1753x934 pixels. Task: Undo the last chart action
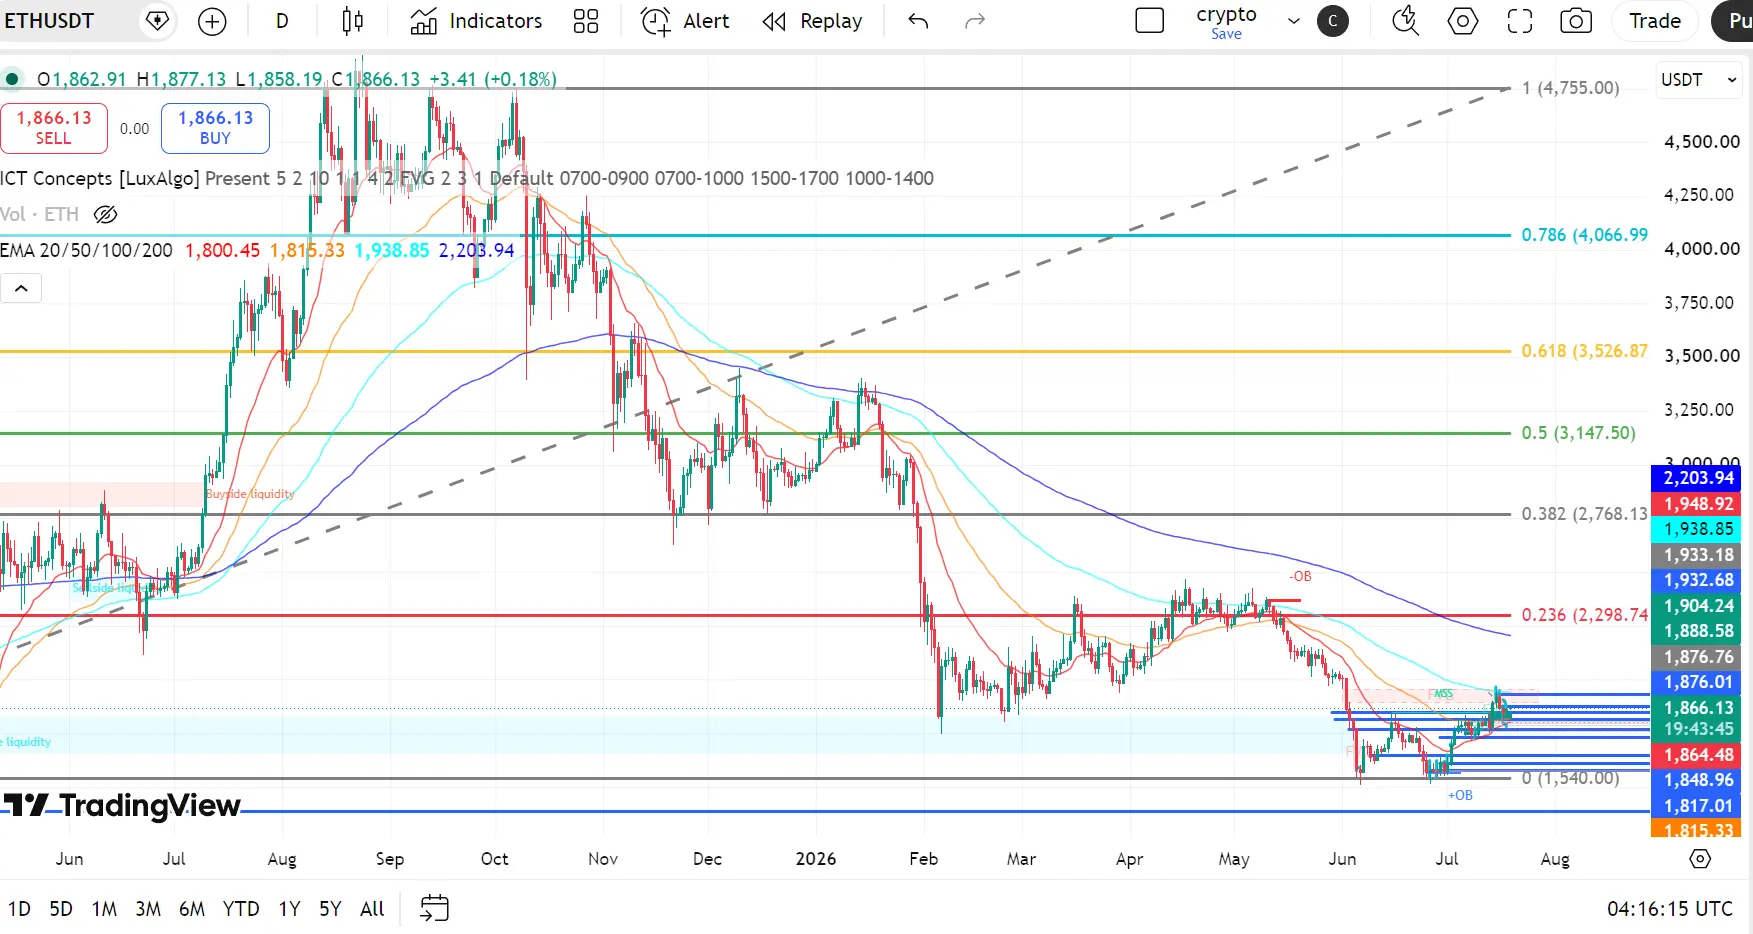coord(918,21)
